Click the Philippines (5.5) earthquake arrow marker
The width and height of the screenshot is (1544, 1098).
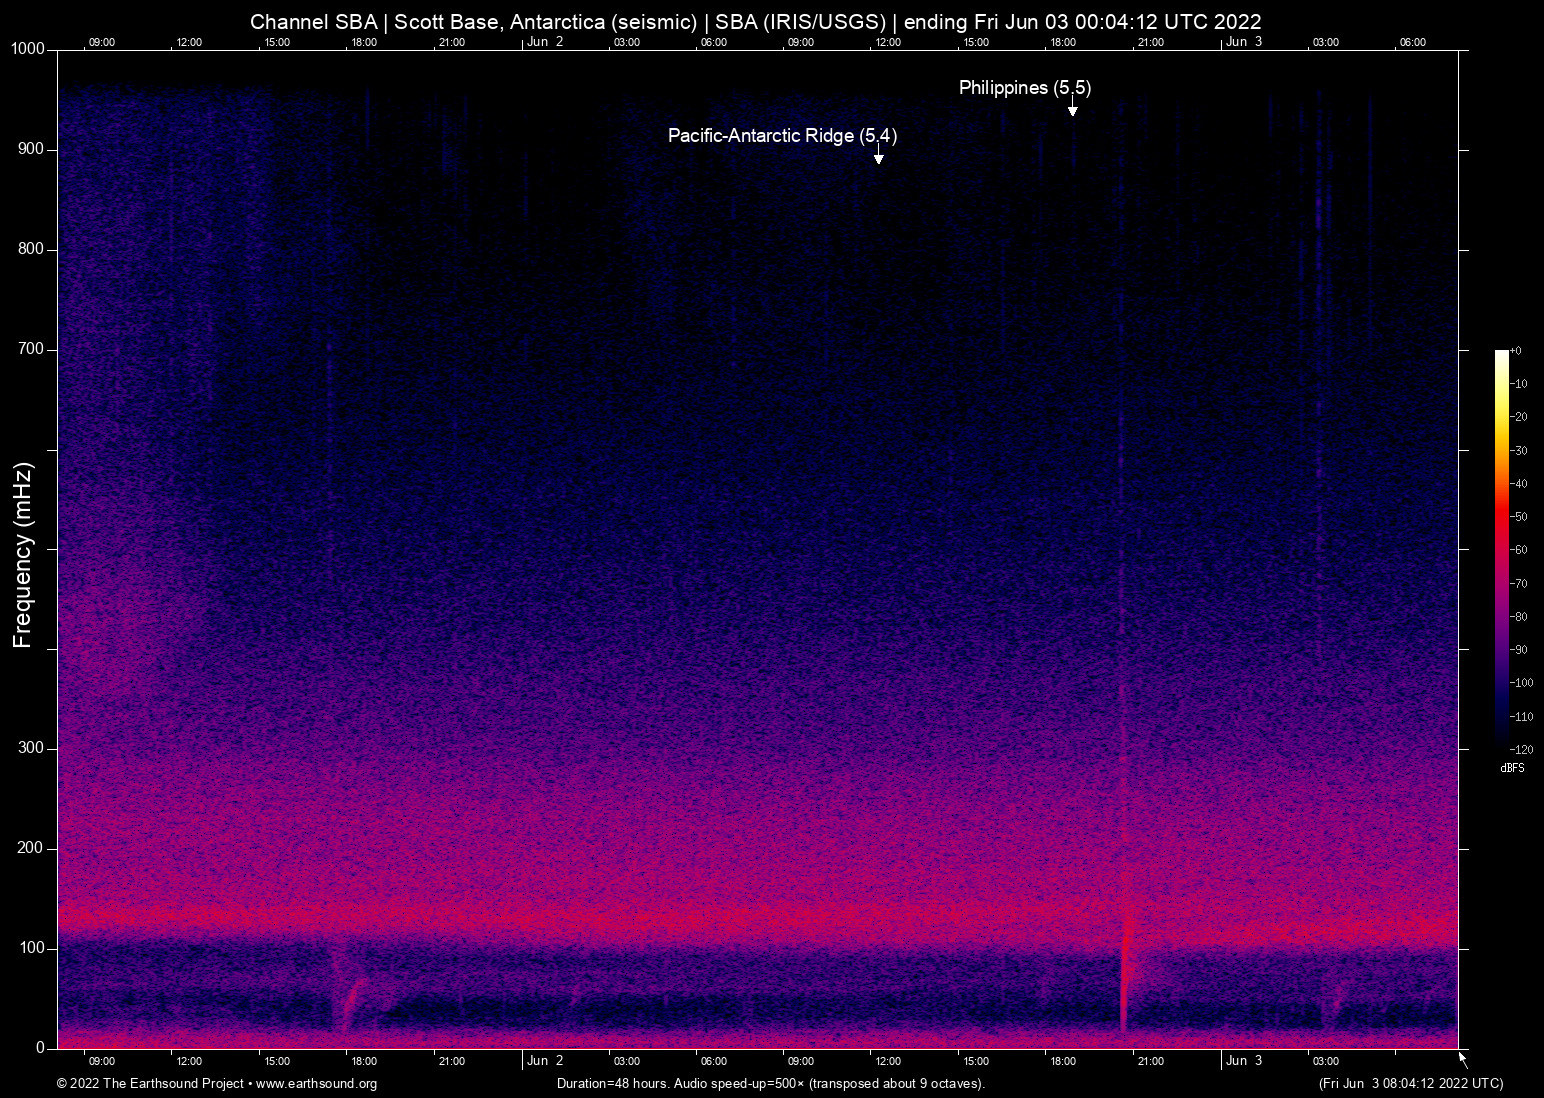click(x=1072, y=108)
